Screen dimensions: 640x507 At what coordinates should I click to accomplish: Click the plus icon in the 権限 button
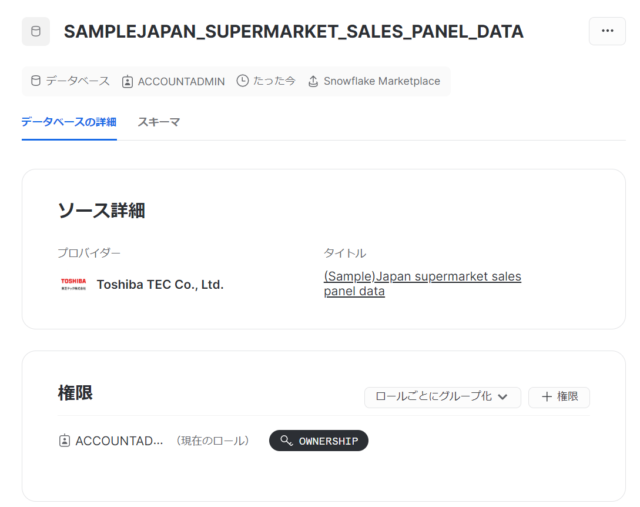[547, 397]
